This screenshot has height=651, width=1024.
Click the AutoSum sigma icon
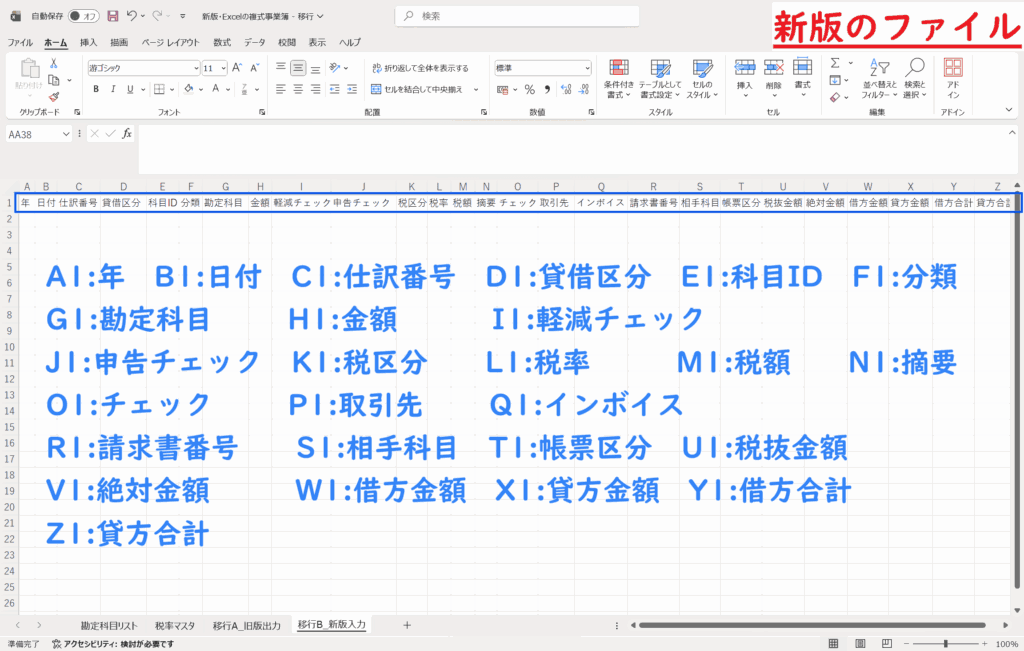[x=835, y=63]
